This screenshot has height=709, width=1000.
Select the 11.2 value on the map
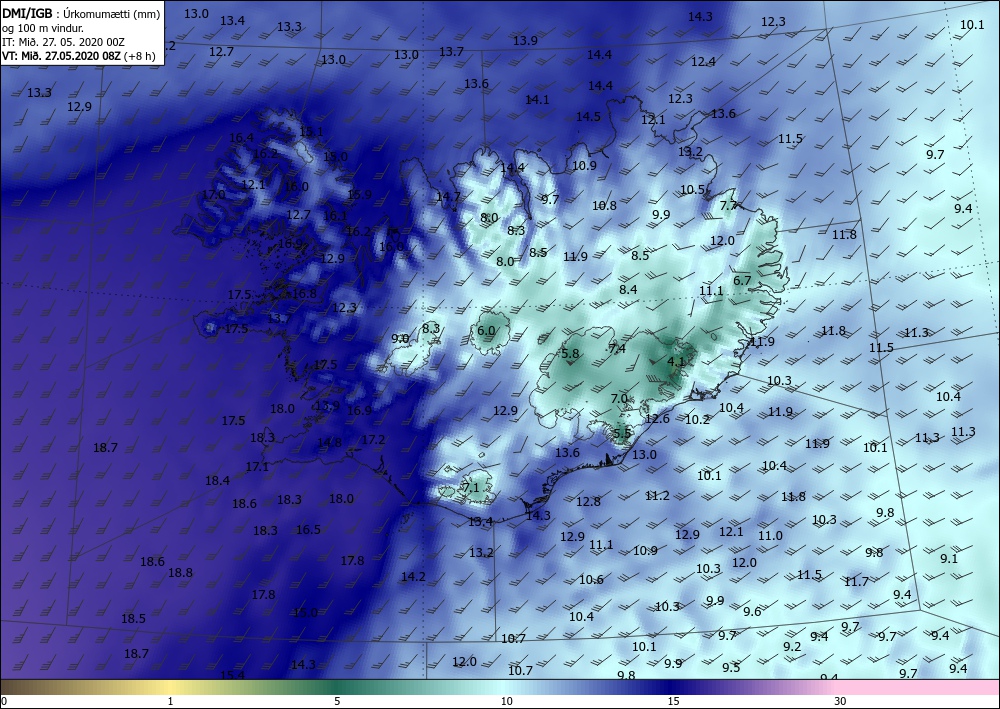(657, 495)
